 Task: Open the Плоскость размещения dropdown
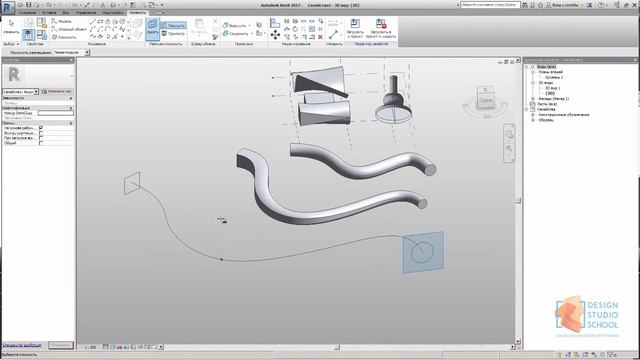click(x=71, y=52)
